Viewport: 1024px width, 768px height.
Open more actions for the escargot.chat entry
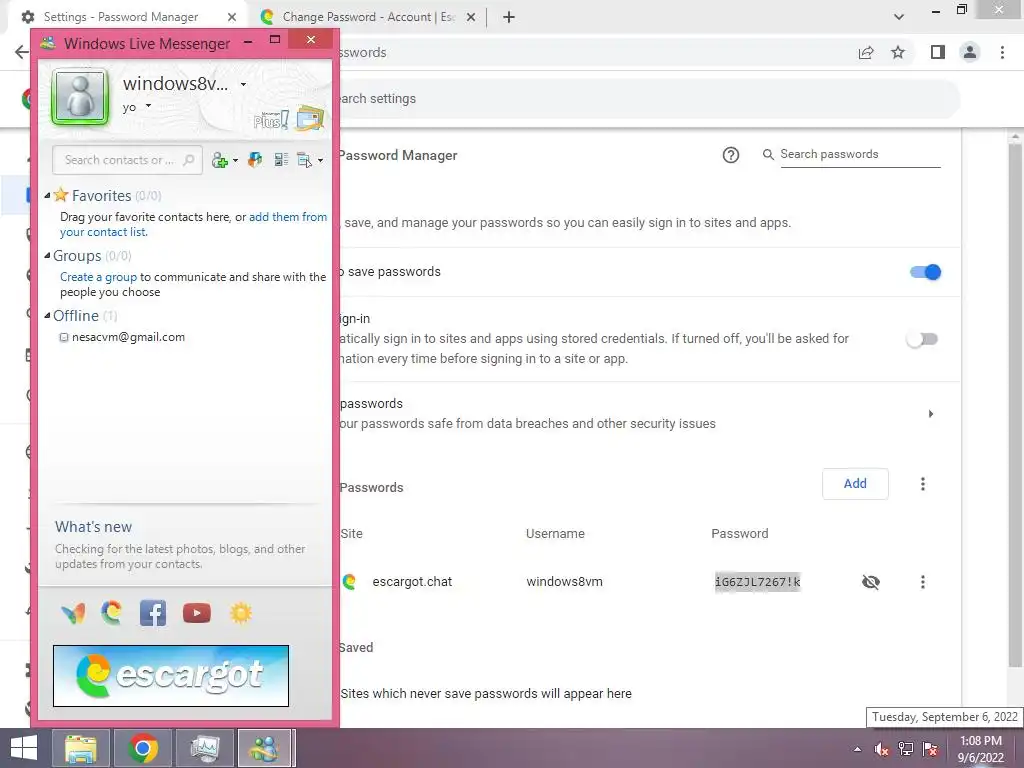(x=923, y=582)
